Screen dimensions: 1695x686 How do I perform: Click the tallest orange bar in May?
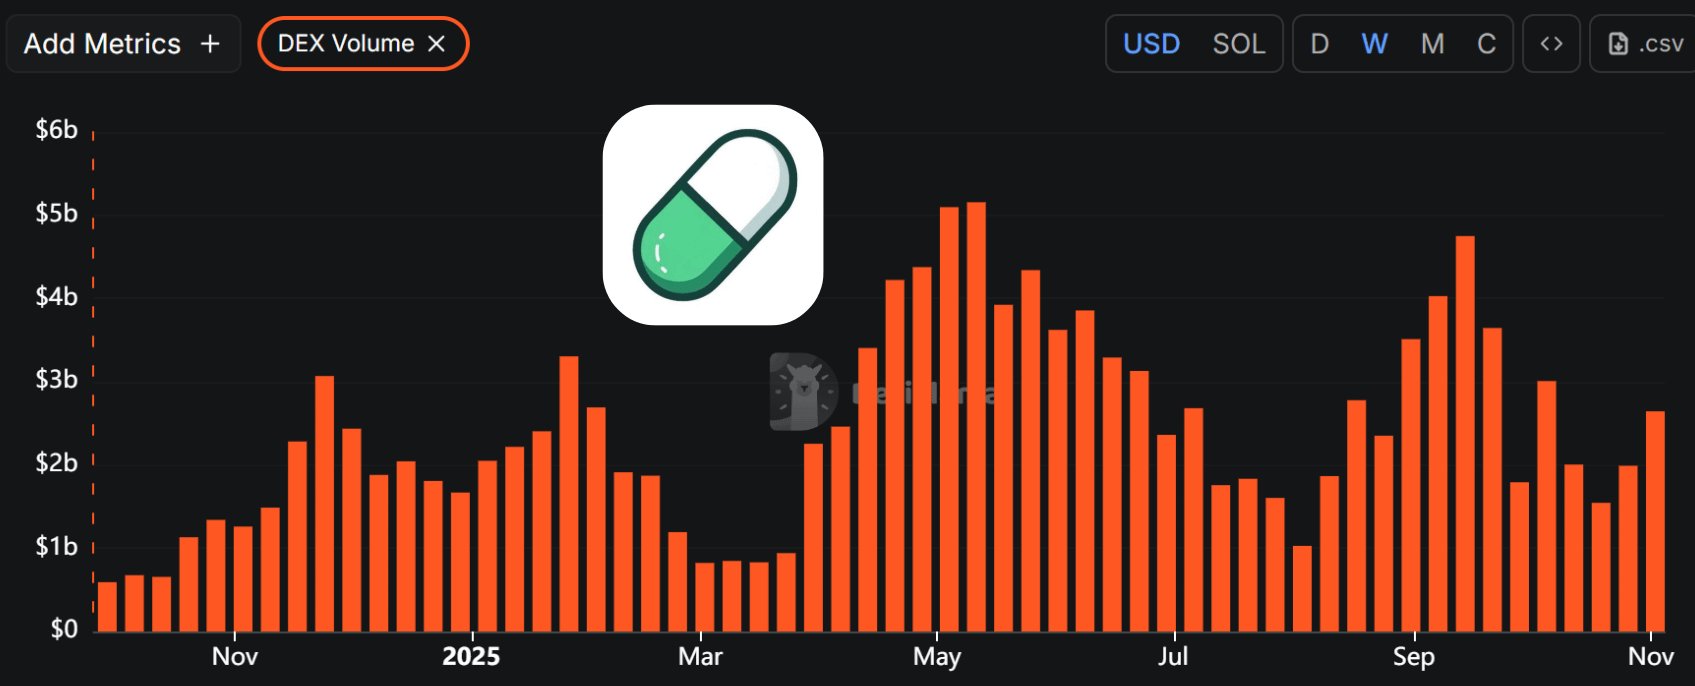pyautogui.click(x=976, y=416)
